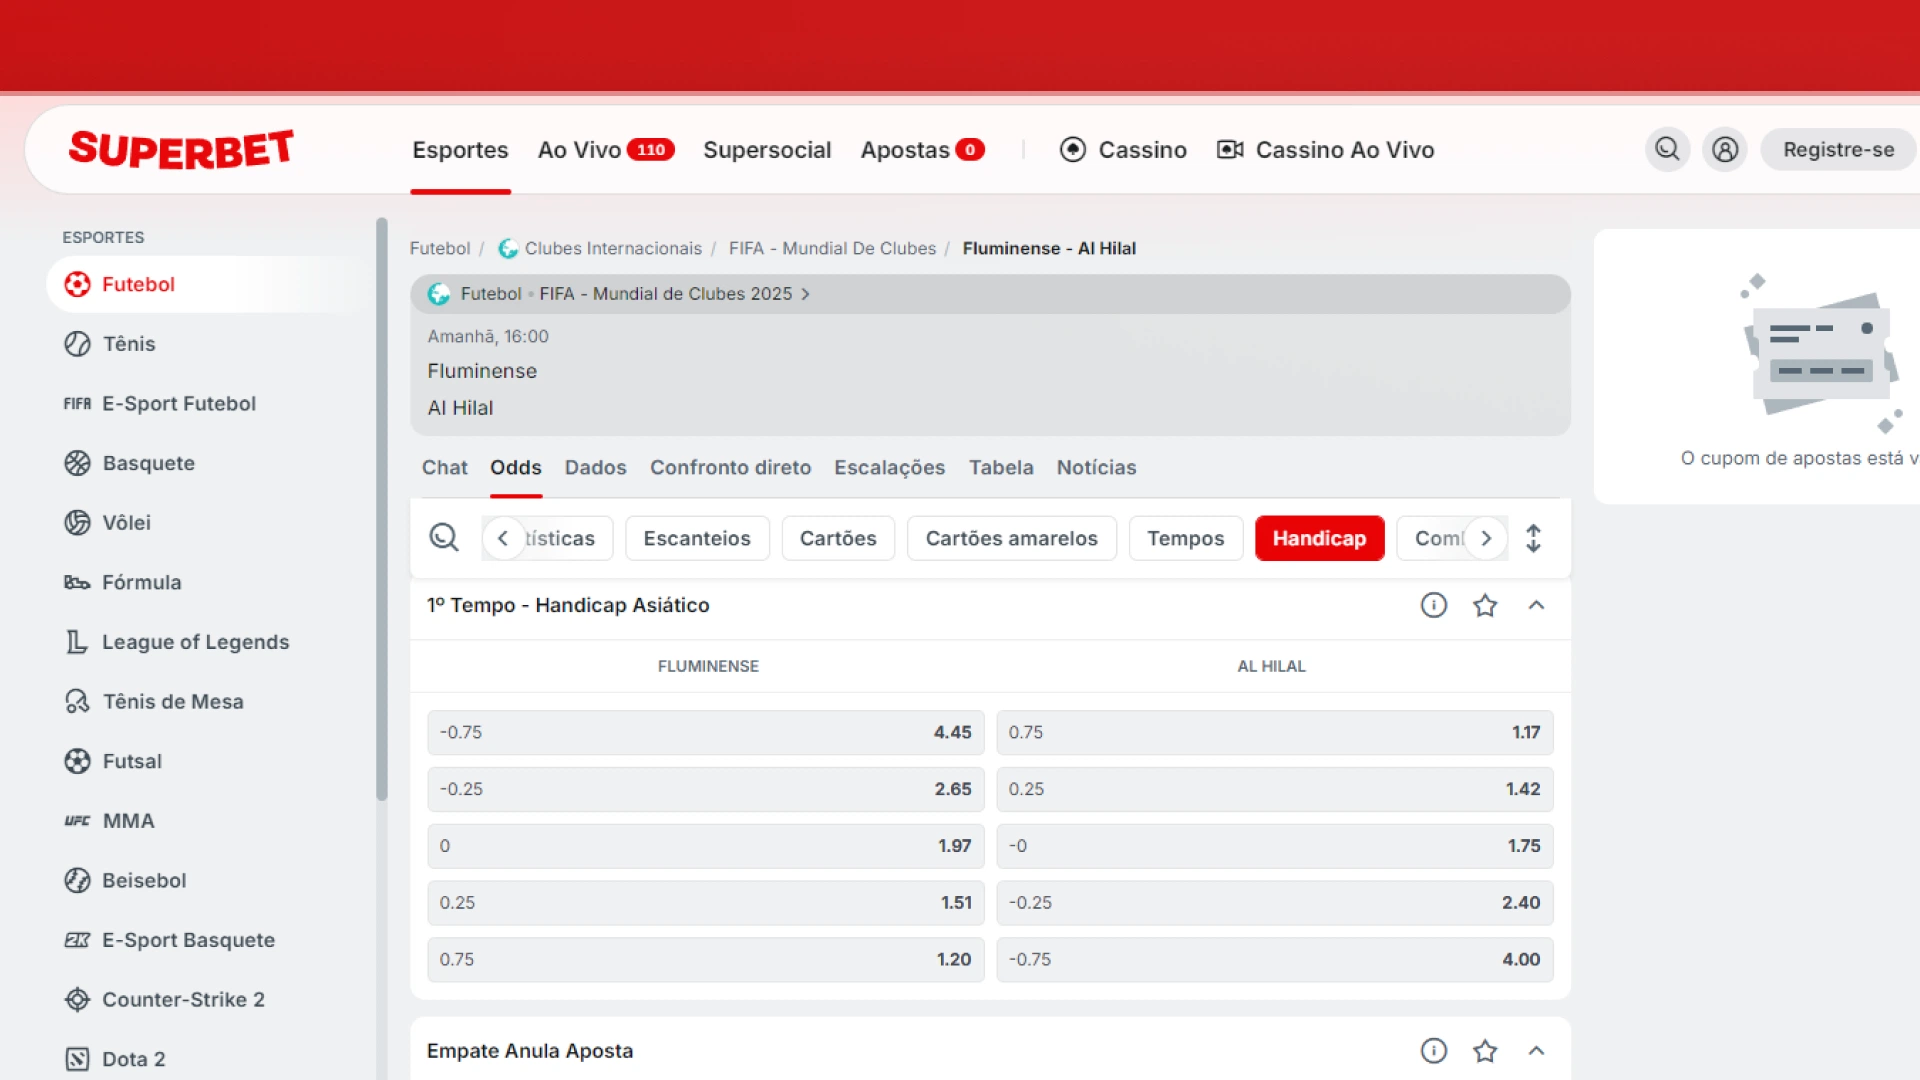Collapse the 1º Tempo Handicap Asiático section
Viewport: 1920px width, 1080px height.
pos(1537,605)
